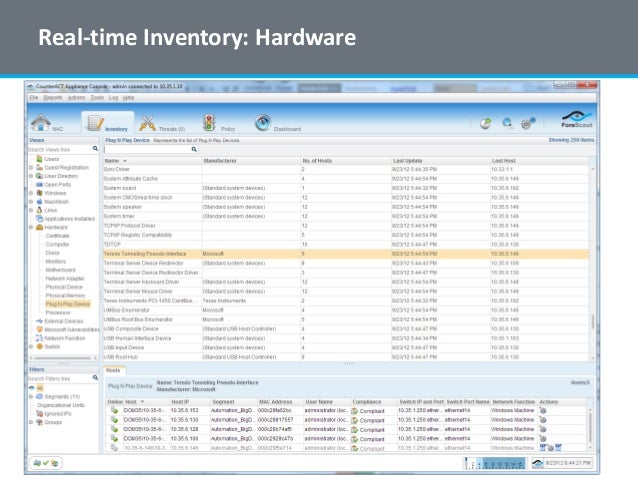Viewport: 638px width, 479px height.
Task: Expand the User Directory node
Action: (31, 176)
